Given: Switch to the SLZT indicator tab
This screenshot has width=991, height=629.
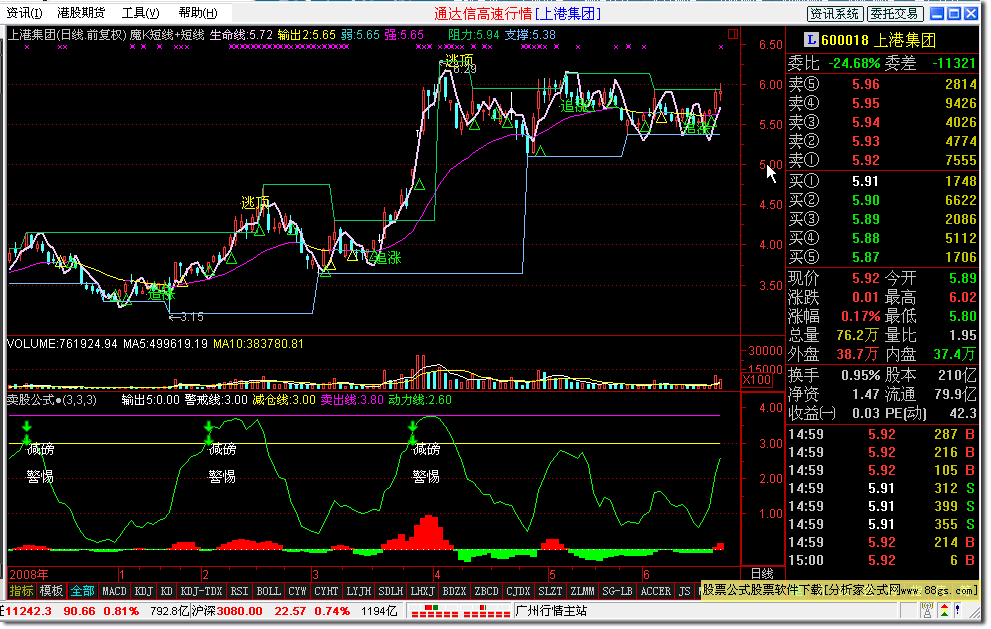Looking at the screenshot, I should 550,591.
